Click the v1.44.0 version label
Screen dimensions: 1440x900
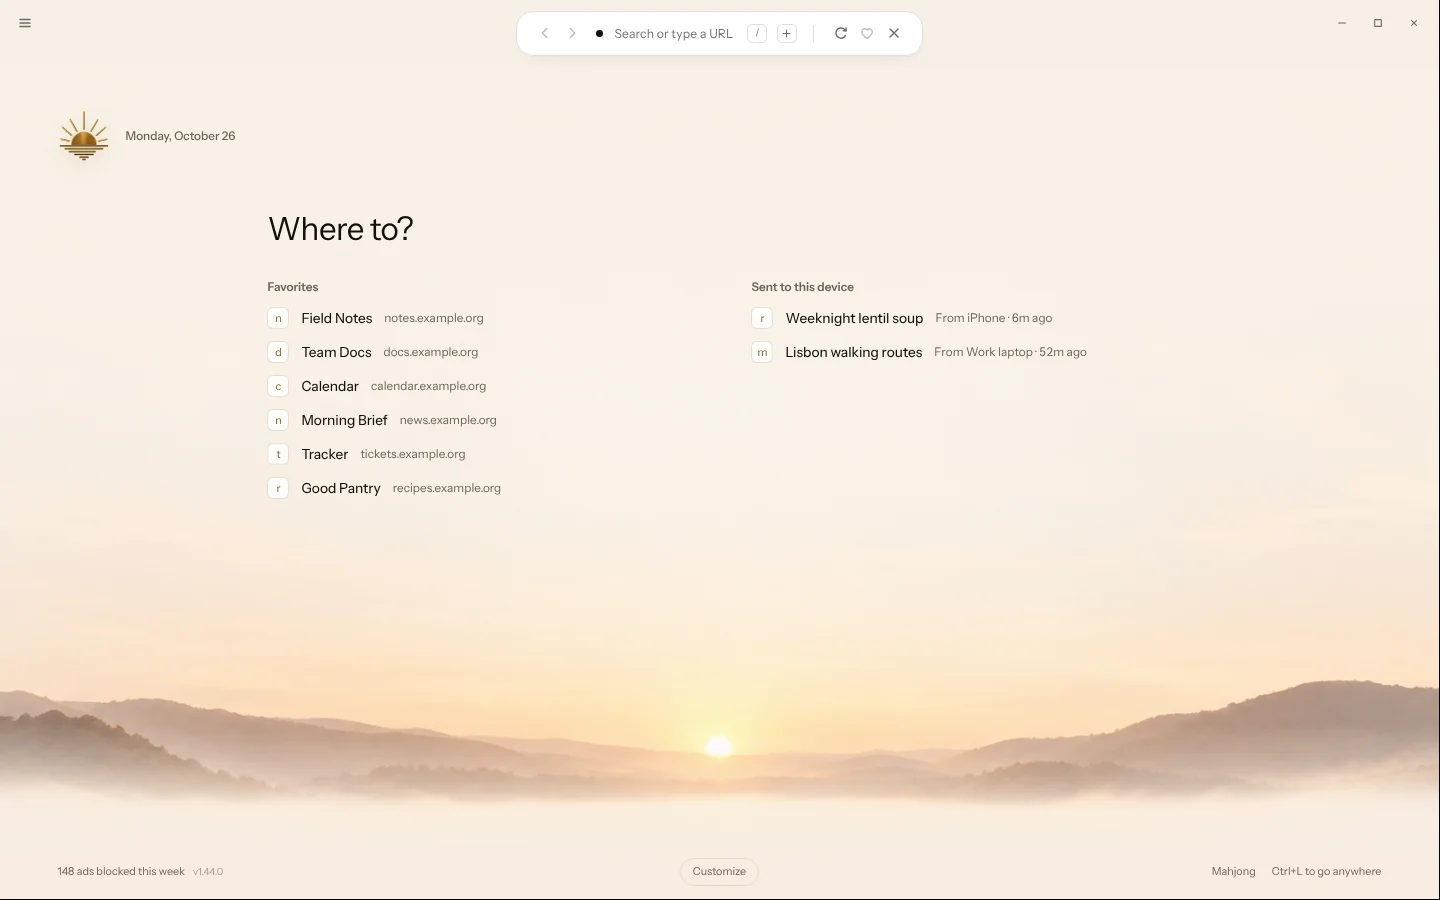click(x=208, y=871)
